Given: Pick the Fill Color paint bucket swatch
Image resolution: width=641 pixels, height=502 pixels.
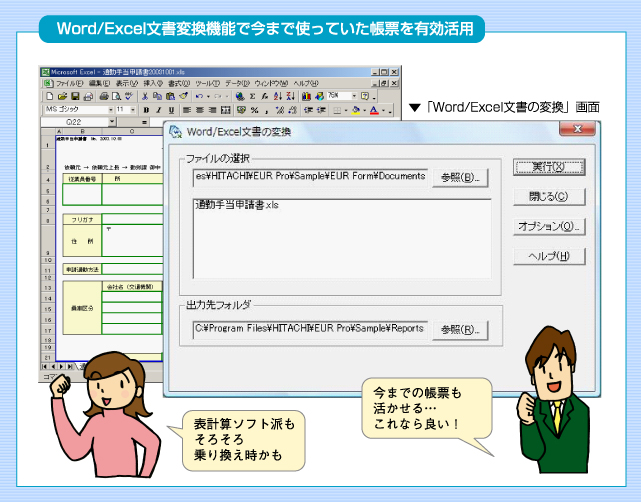Looking at the screenshot, I should coord(356,110).
